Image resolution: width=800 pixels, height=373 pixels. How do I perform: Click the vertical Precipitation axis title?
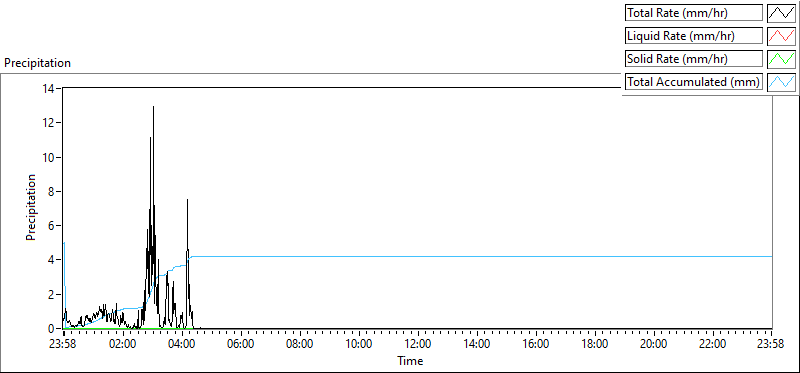coord(31,207)
